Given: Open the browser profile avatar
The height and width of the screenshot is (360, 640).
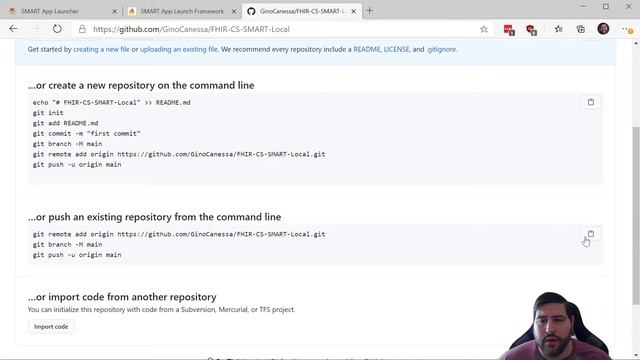Looking at the screenshot, I should point(603,29).
